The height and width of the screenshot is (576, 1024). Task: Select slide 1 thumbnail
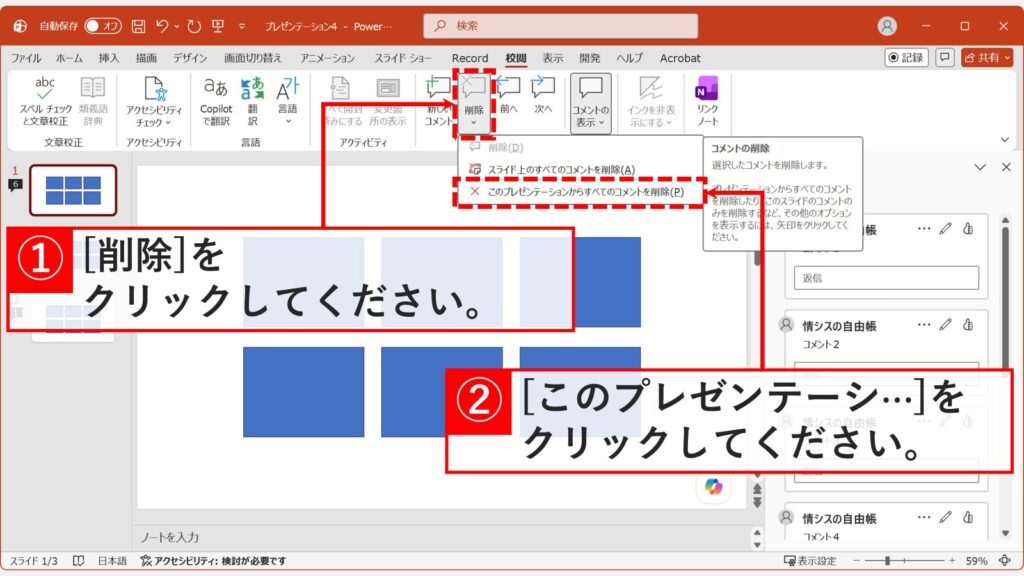click(x=73, y=190)
